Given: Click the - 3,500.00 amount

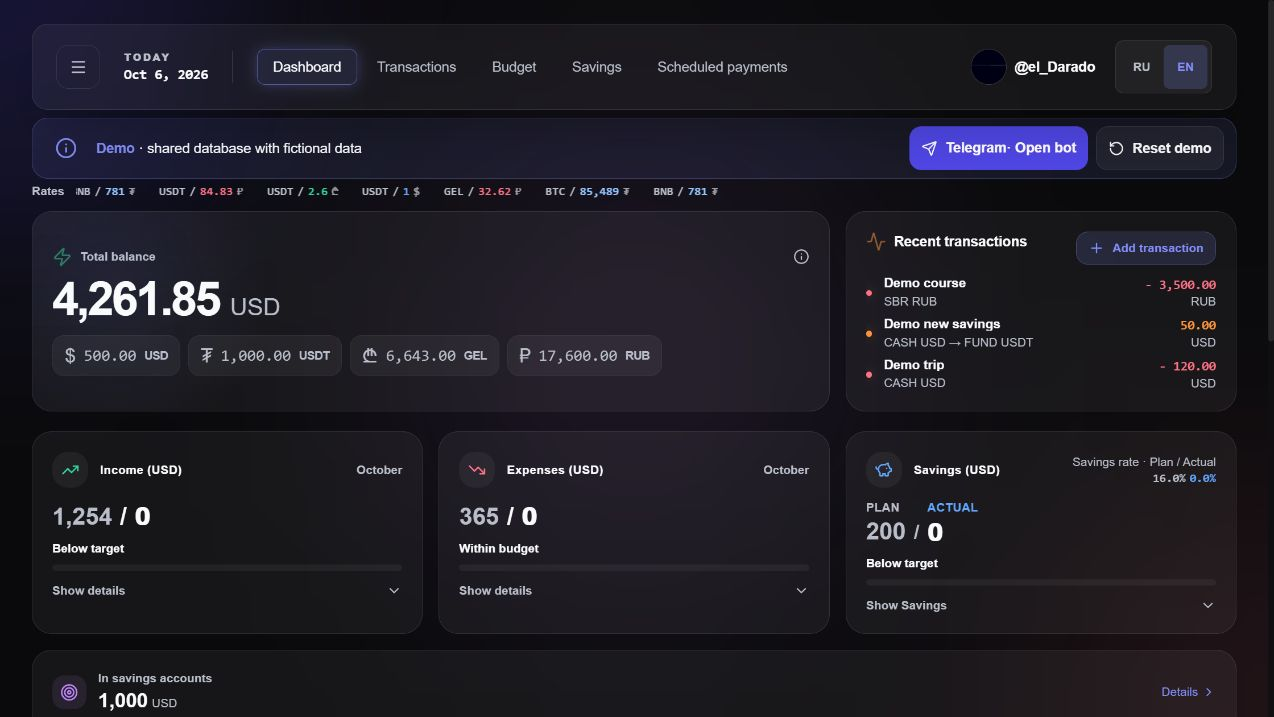Looking at the screenshot, I should point(1180,285).
